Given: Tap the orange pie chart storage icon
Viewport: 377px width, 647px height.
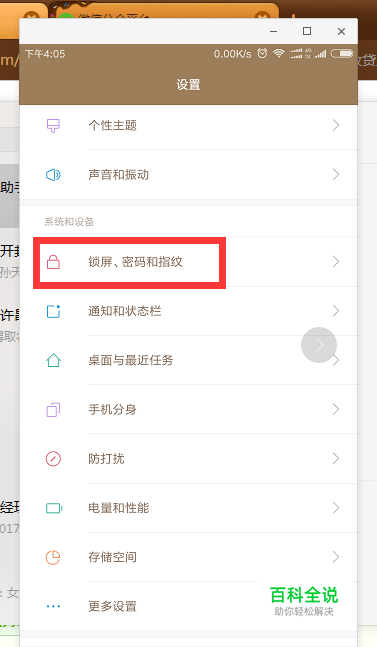Looking at the screenshot, I should click(x=53, y=557).
